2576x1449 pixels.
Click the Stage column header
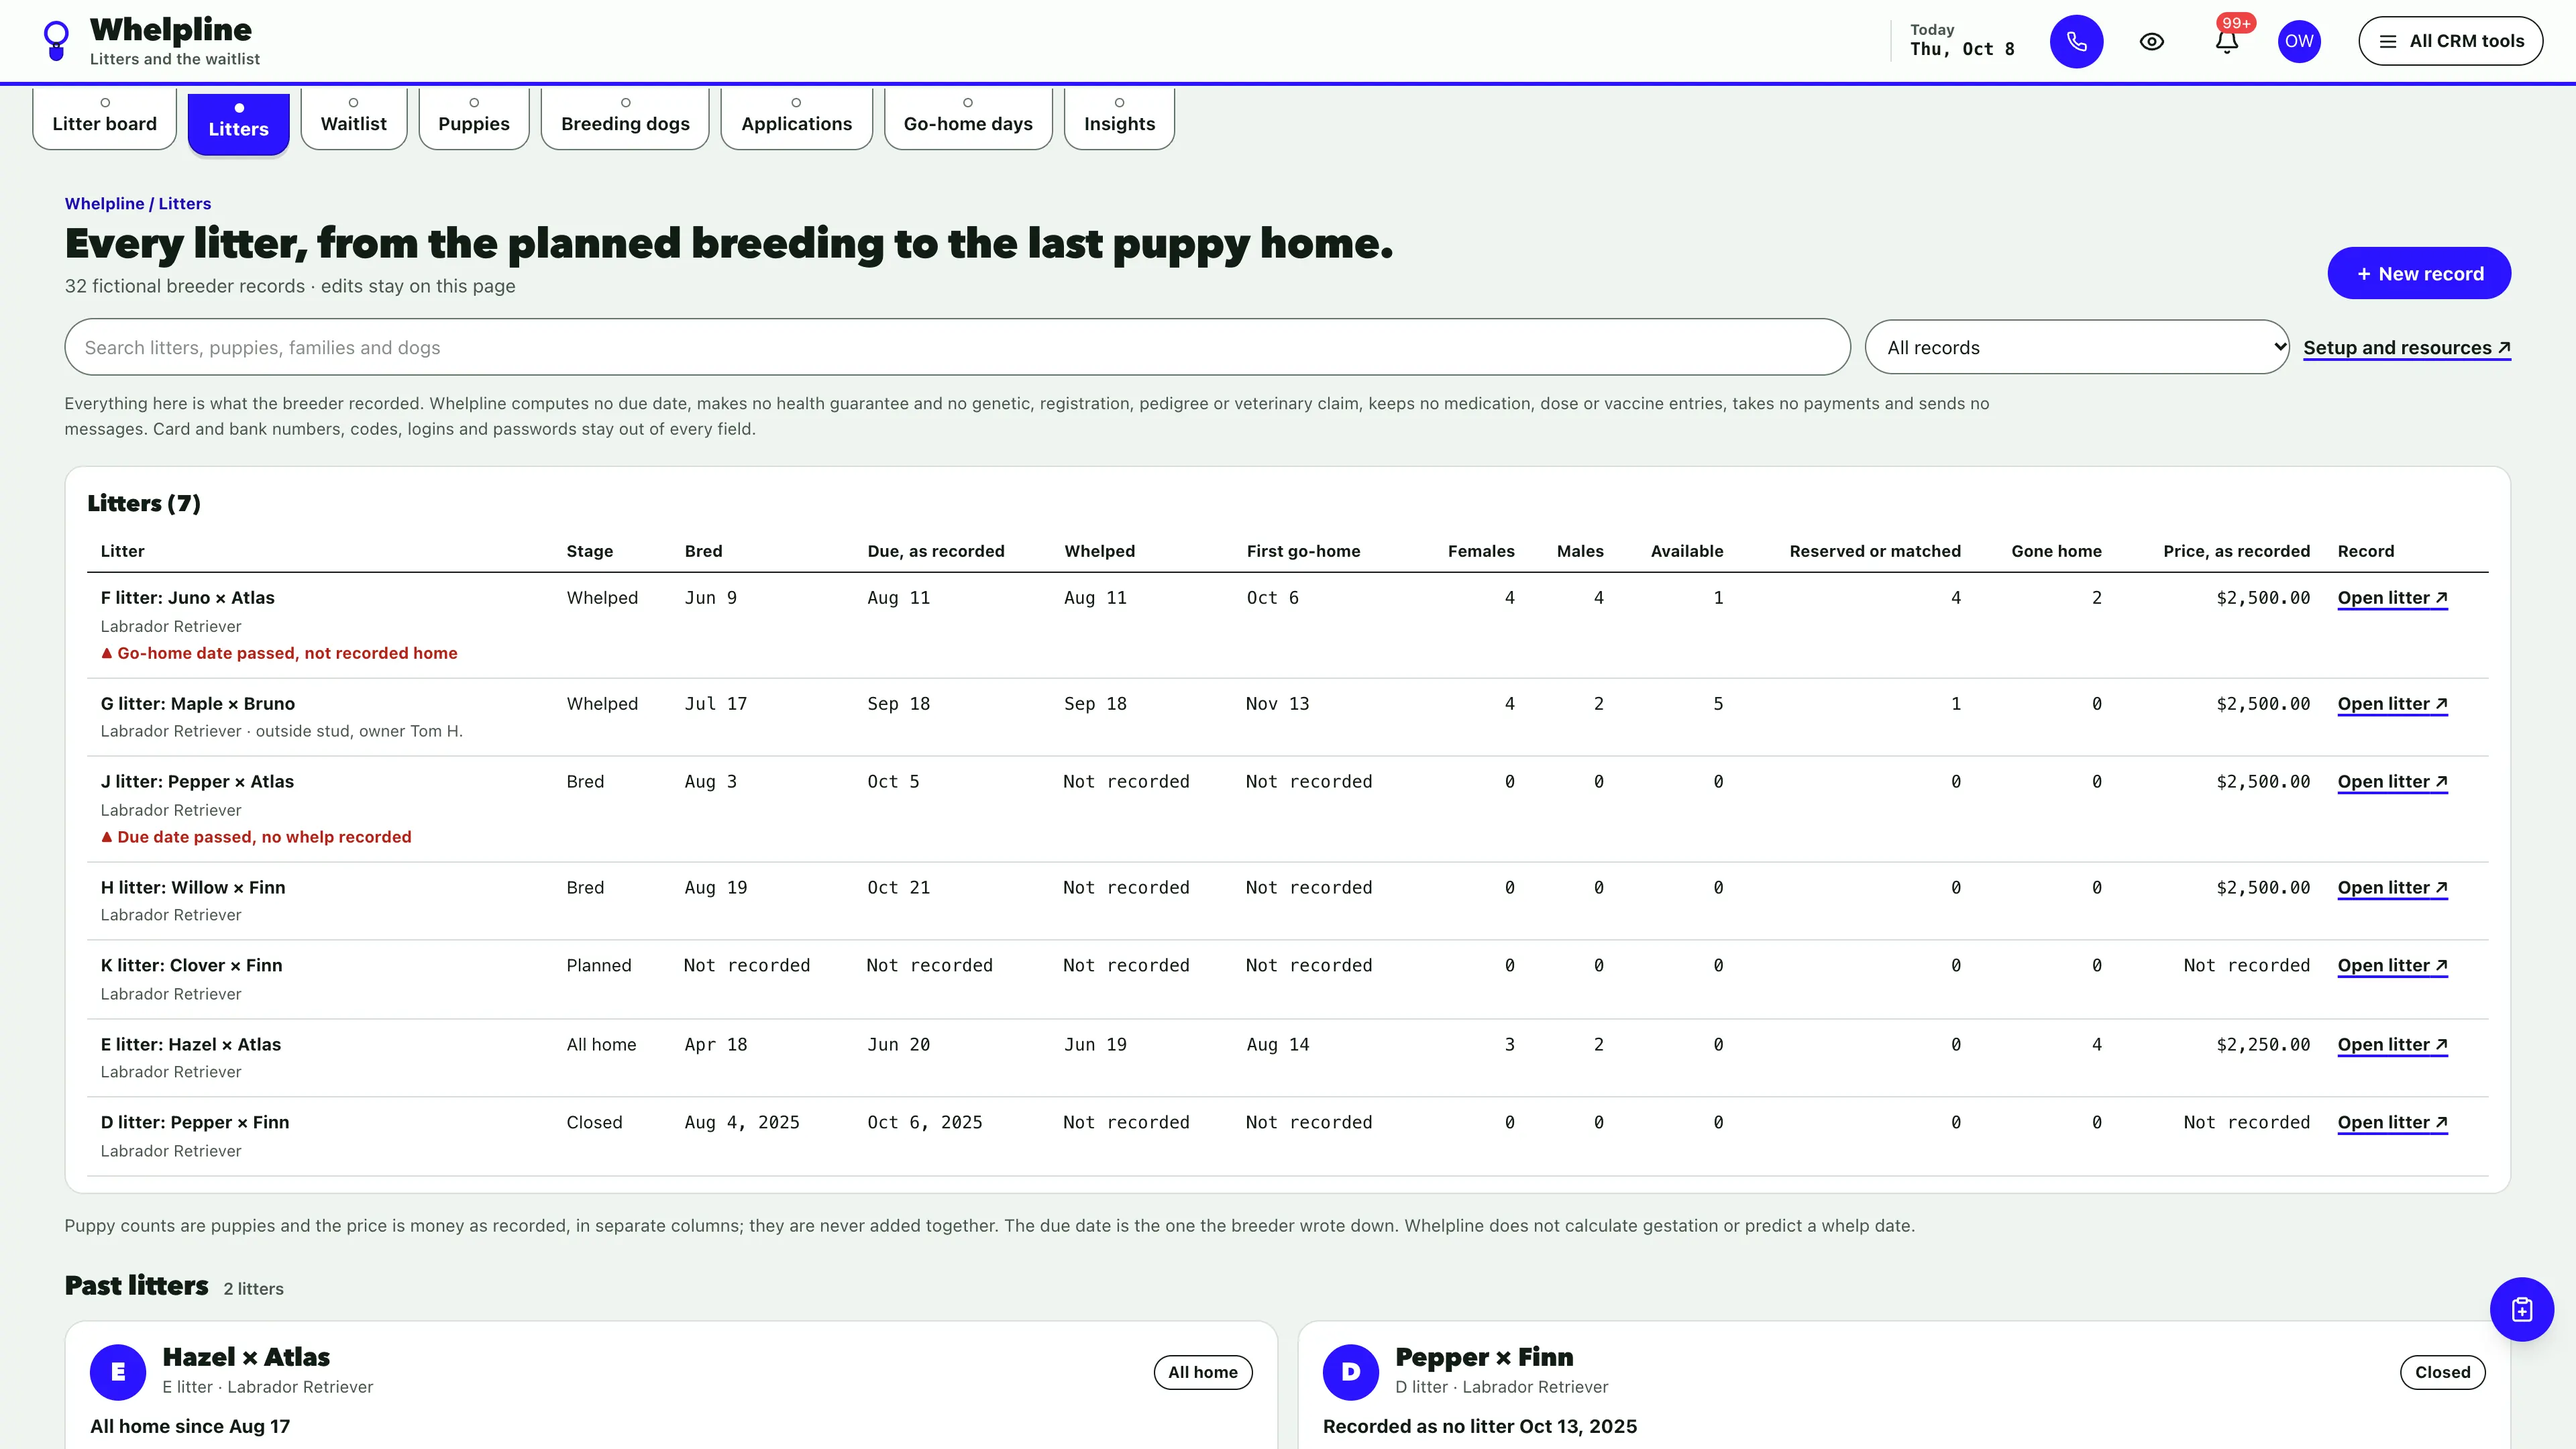(x=590, y=551)
